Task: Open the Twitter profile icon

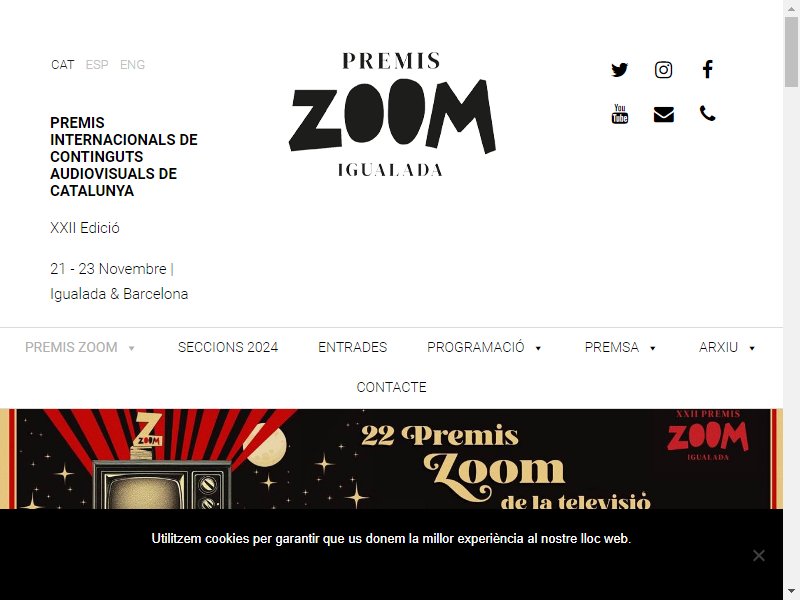Action: tap(619, 69)
